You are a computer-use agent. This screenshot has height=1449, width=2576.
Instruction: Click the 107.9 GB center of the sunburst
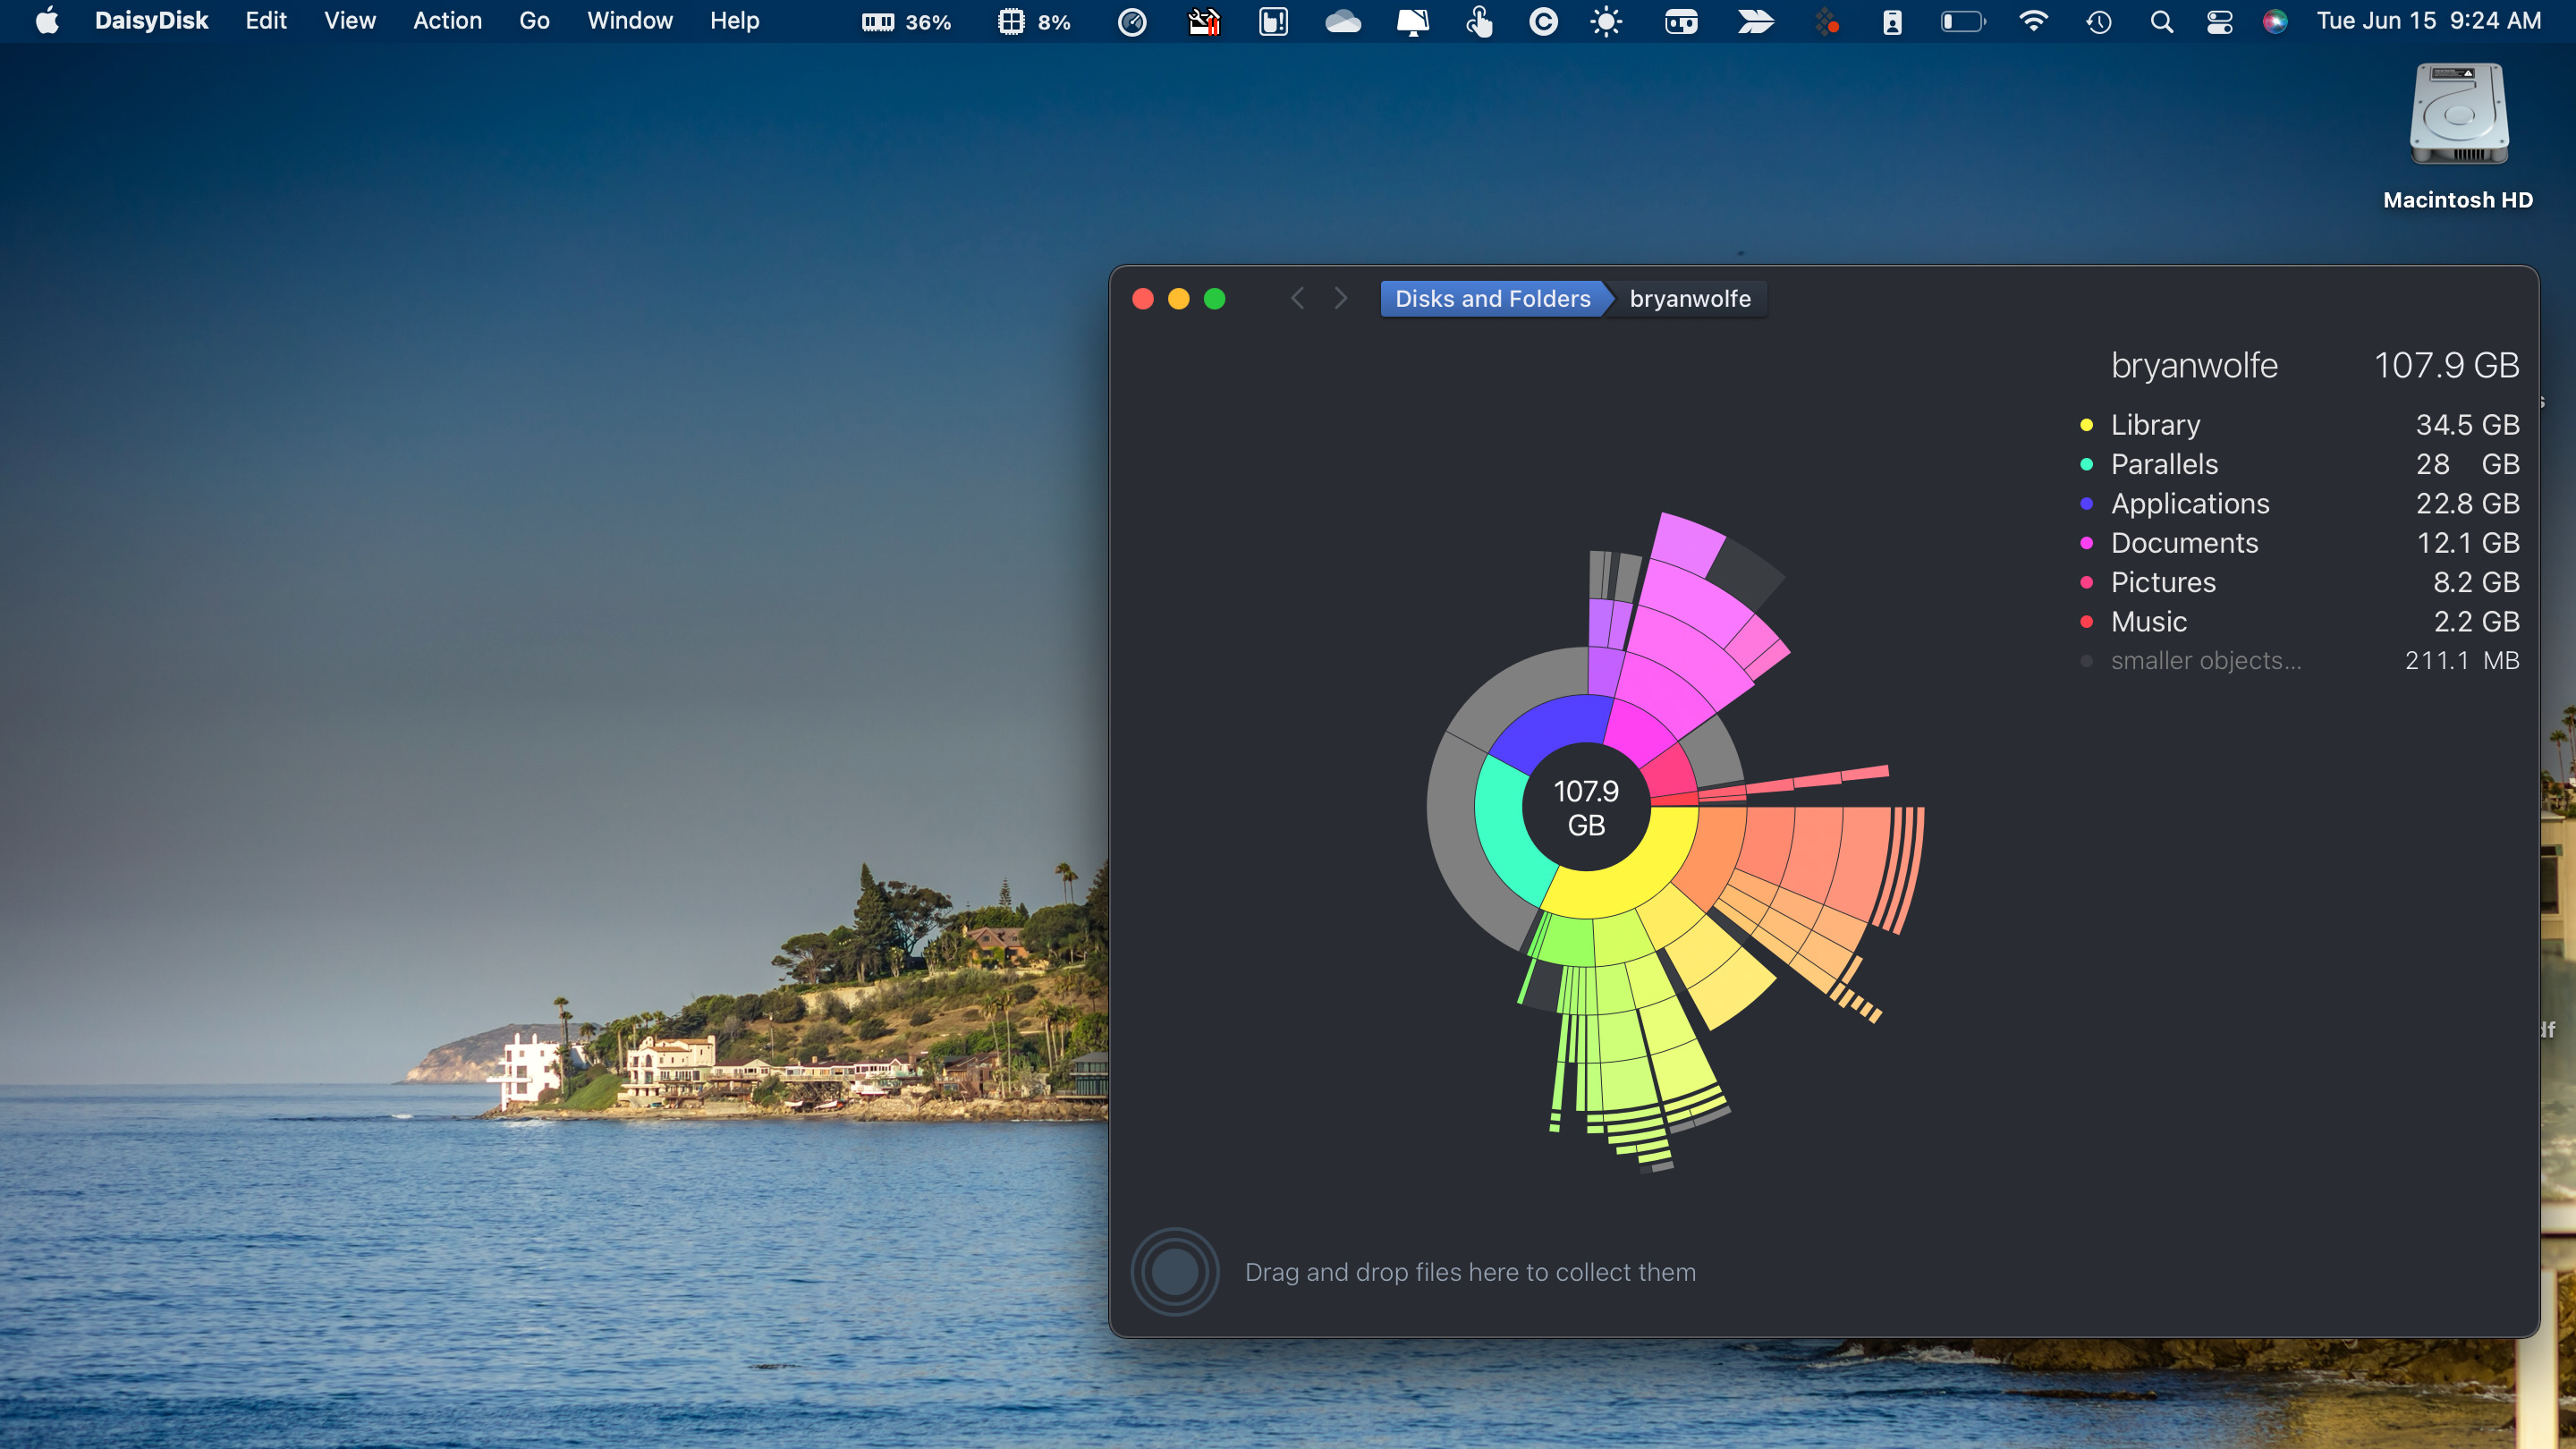1586,807
